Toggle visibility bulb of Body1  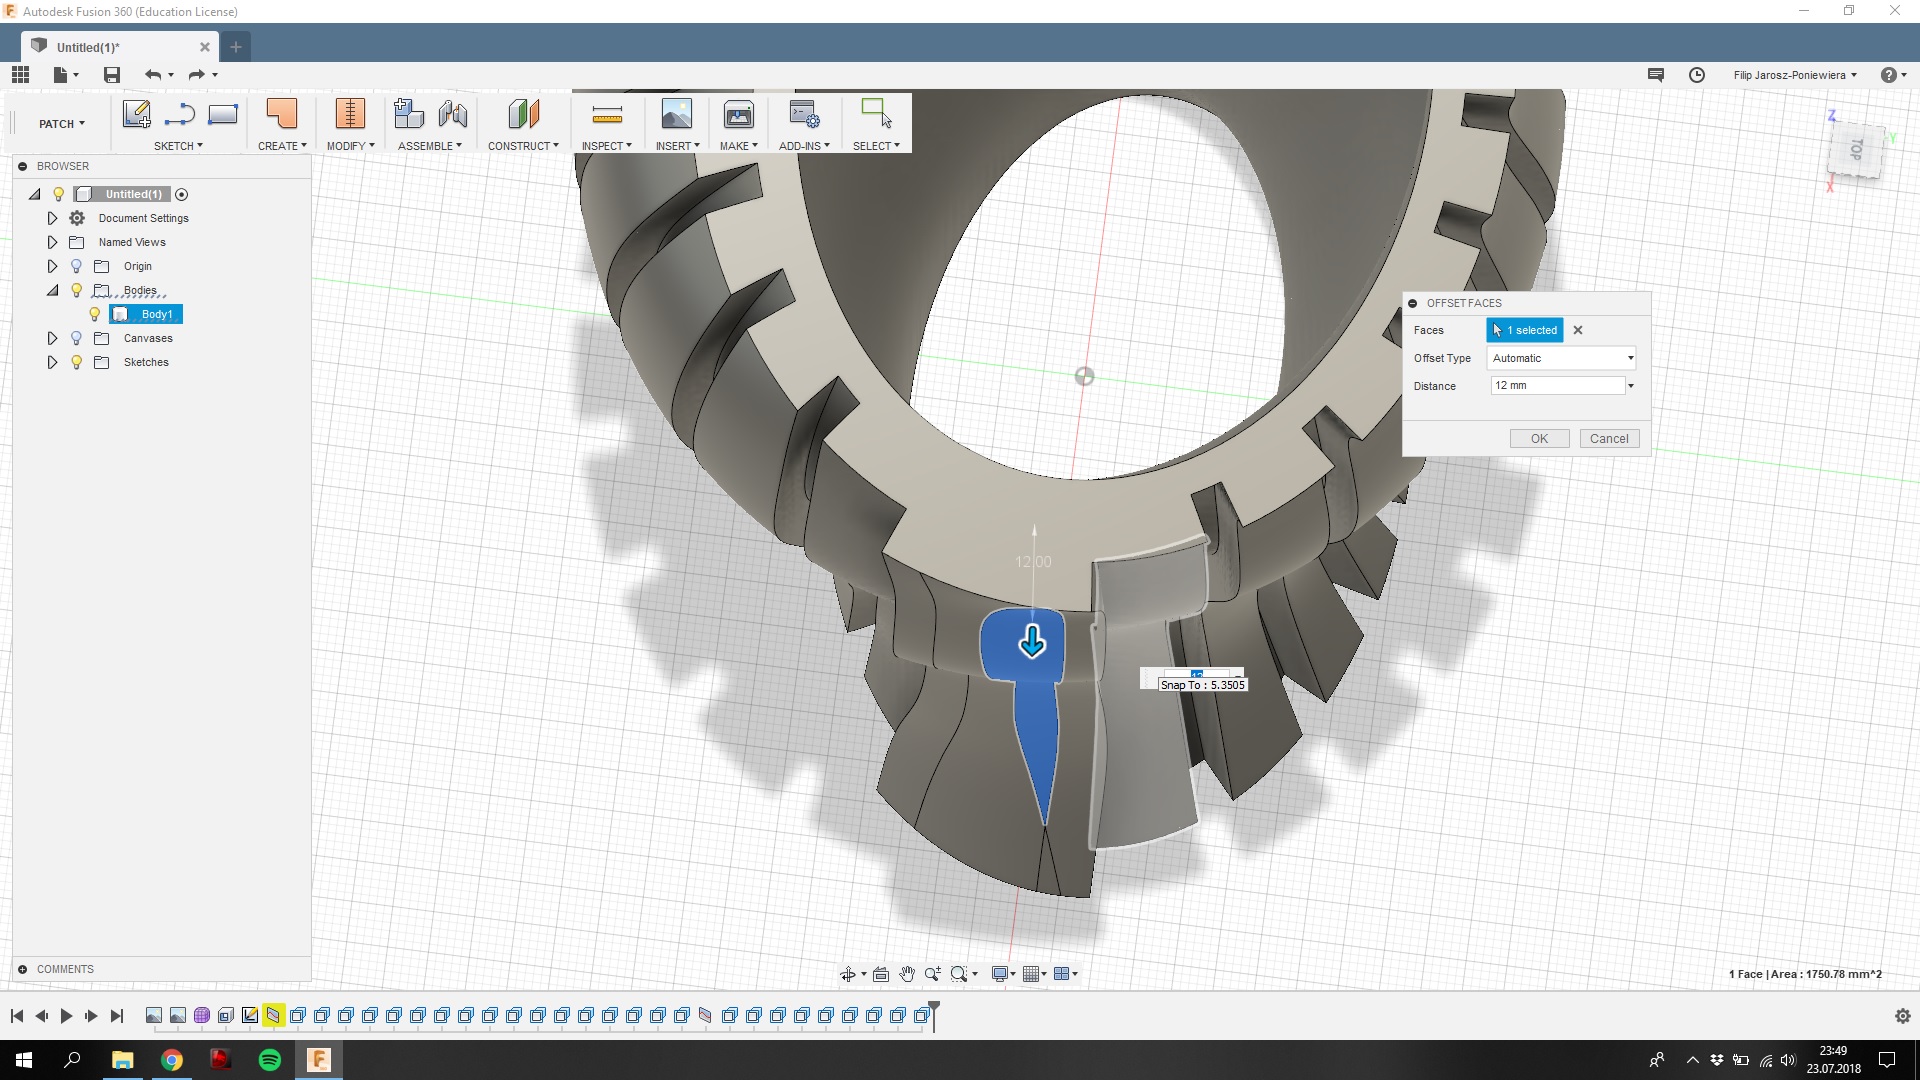coord(95,314)
